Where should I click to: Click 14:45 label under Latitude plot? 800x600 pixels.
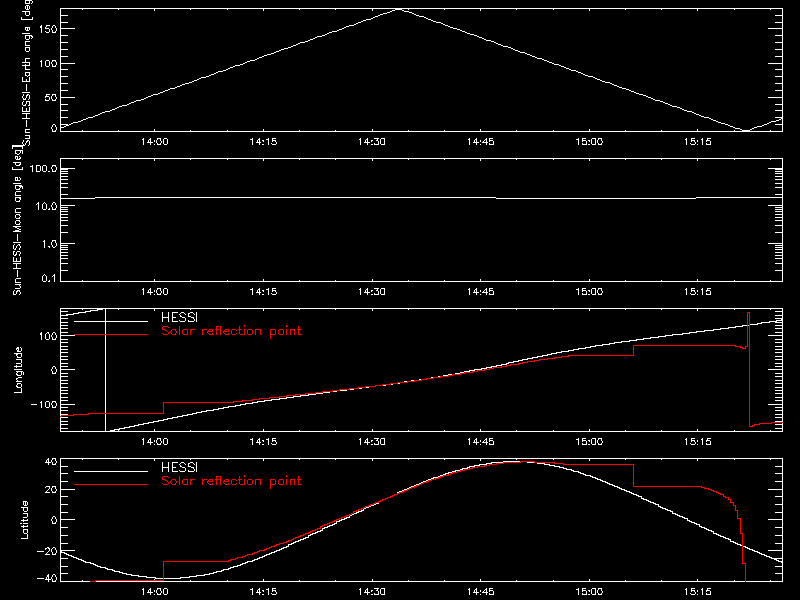(480, 592)
